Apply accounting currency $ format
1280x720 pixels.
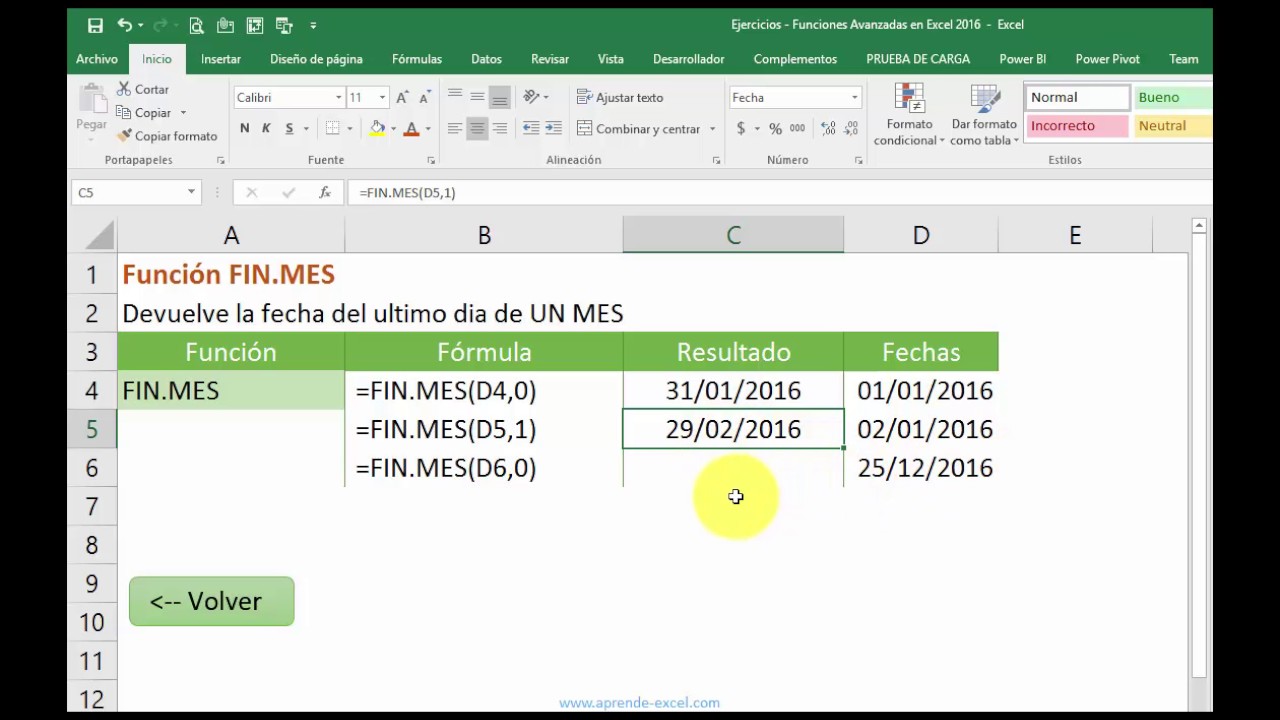(x=741, y=128)
